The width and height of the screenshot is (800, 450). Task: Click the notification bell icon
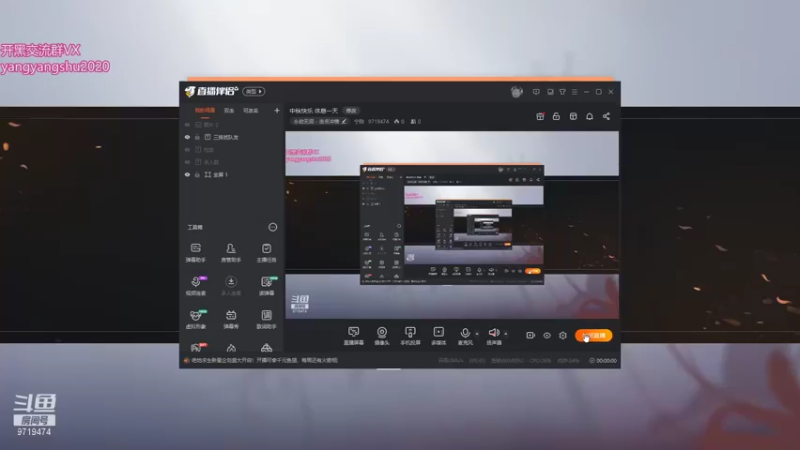(x=589, y=116)
